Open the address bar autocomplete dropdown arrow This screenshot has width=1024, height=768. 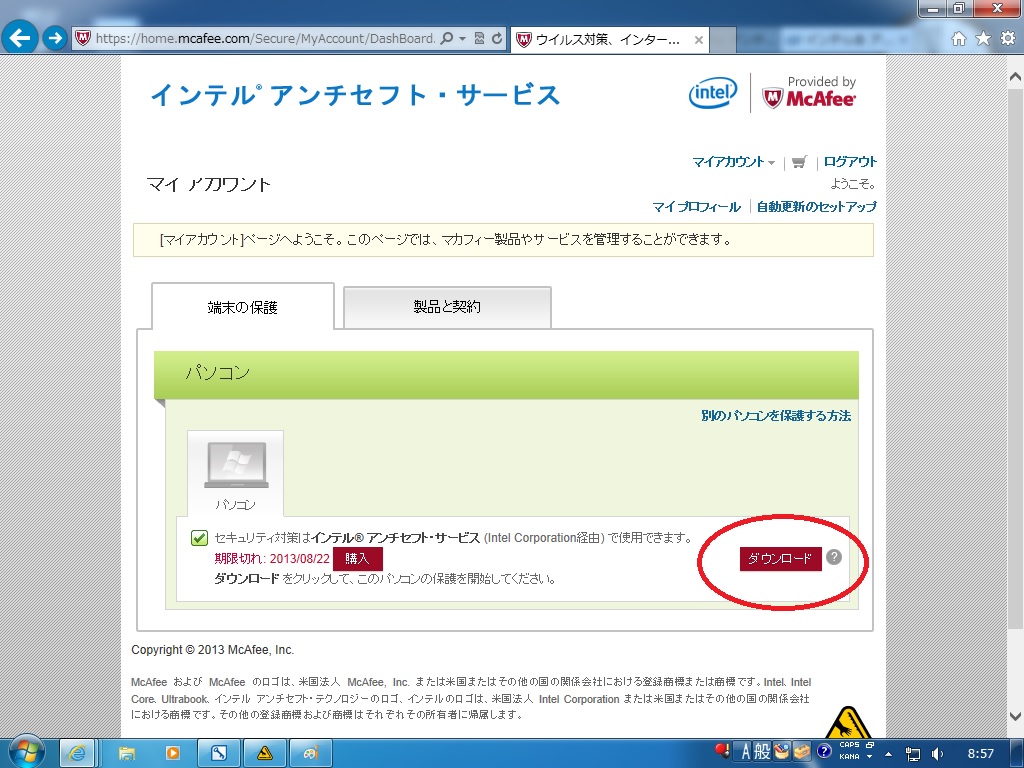click(462, 39)
